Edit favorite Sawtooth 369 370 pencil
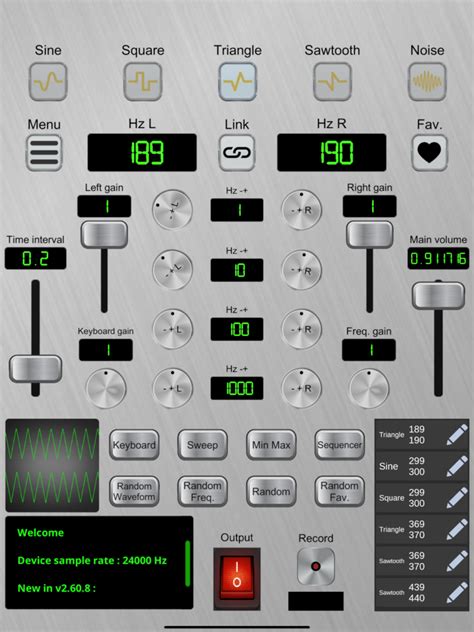 click(457, 561)
